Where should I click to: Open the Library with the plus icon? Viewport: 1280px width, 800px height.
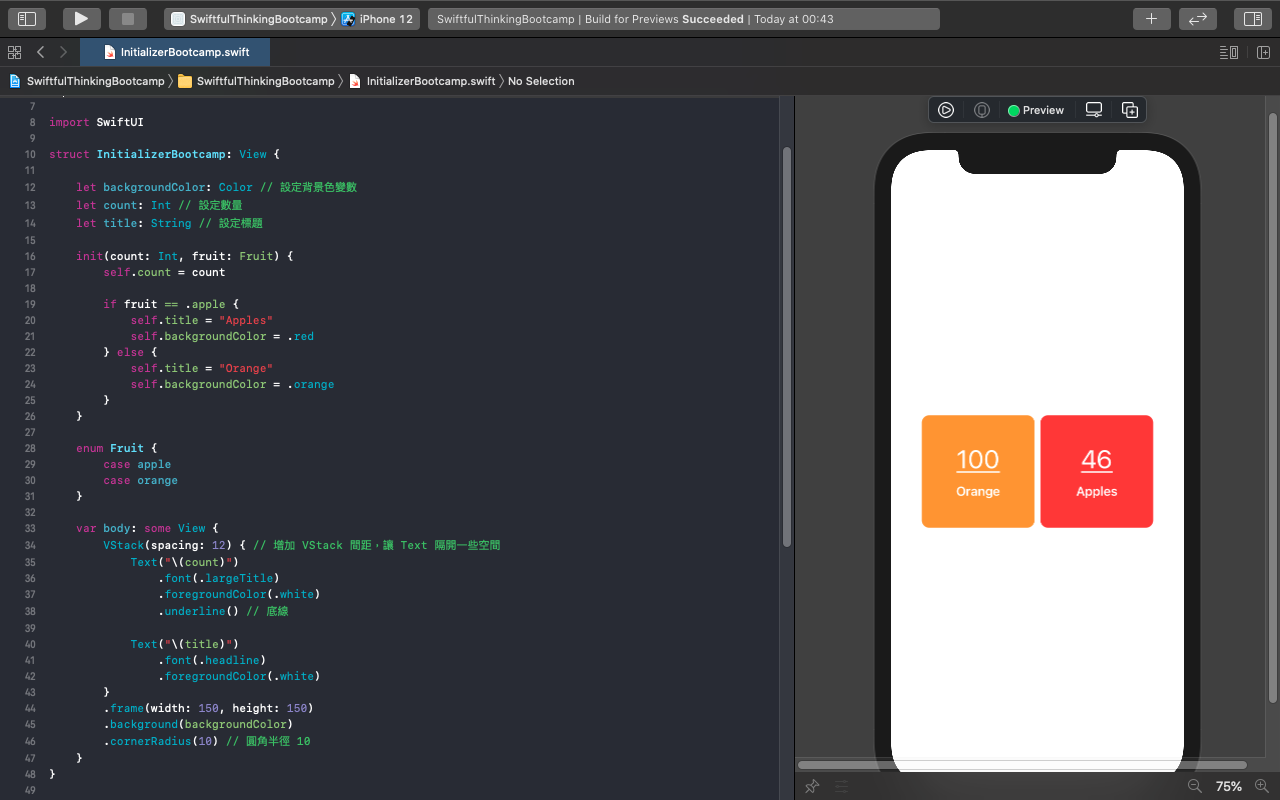tap(1151, 19)
